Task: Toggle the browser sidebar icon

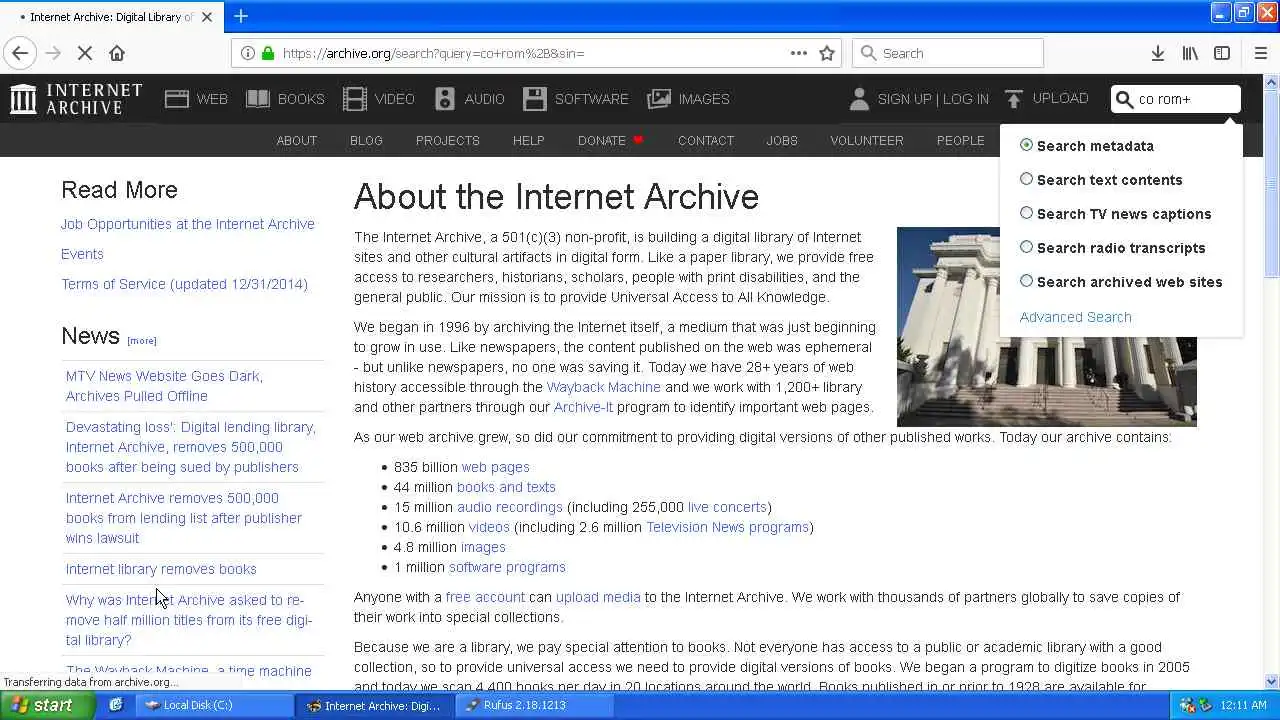Action: (x=1222, y=53)
